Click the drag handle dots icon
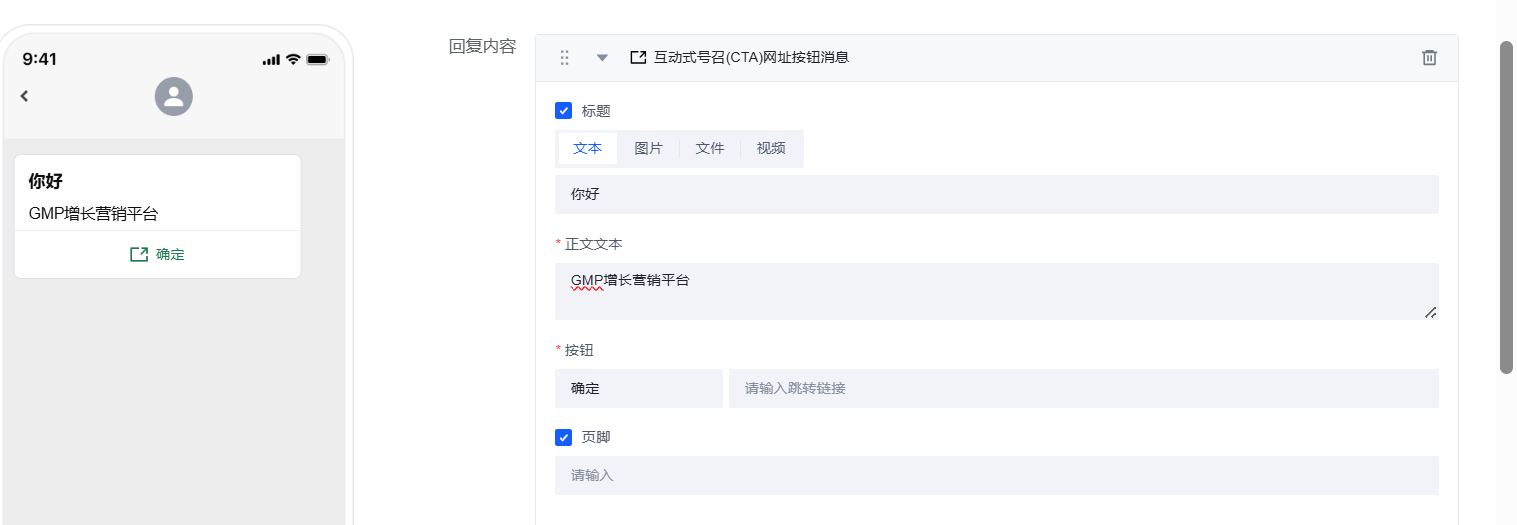 coord(564,58)
